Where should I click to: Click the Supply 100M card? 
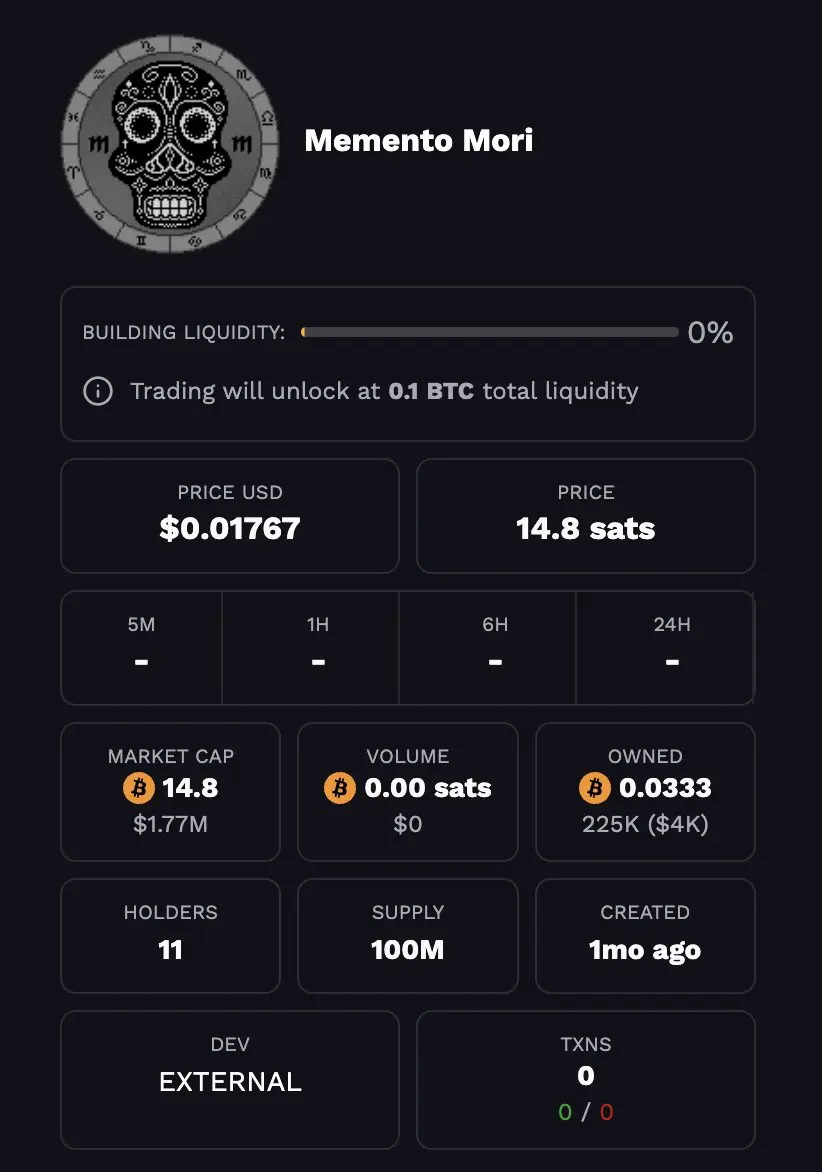[x=408, y=936]
